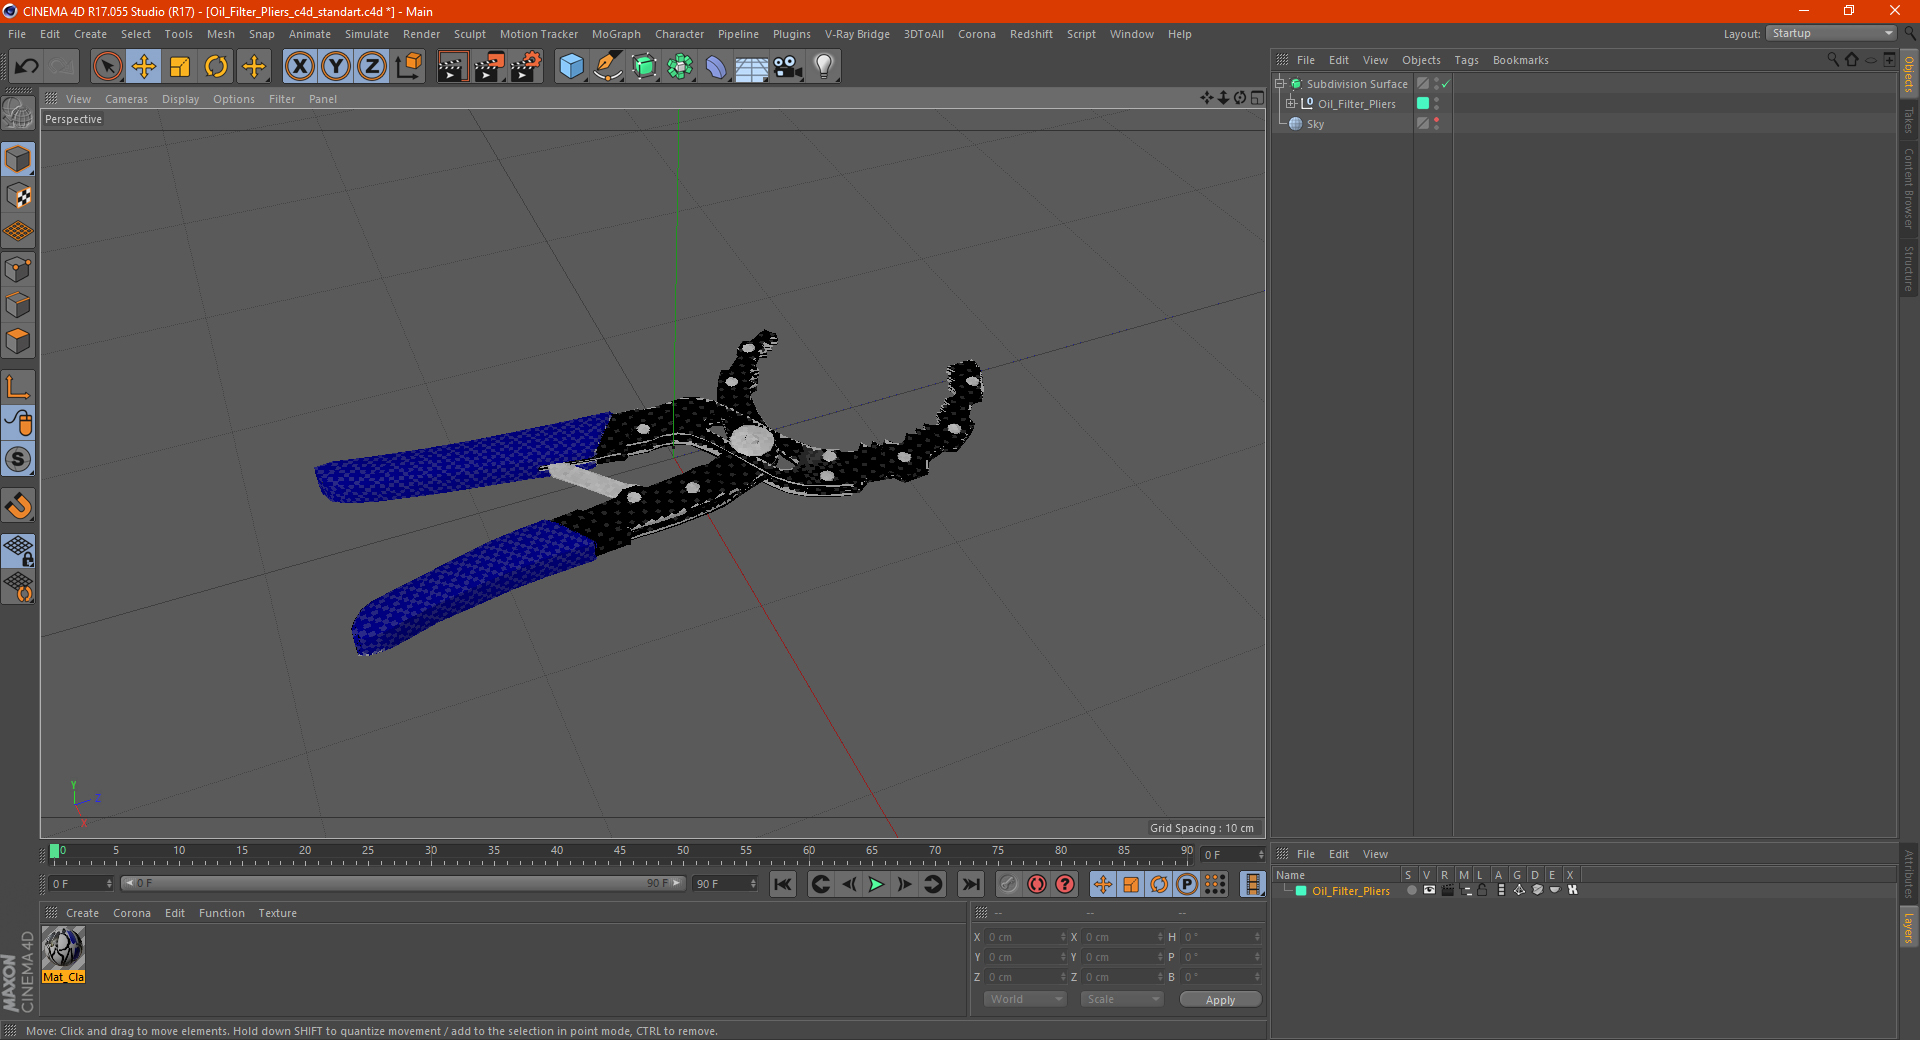Toggle Autokeying button
The height and width of the screenshot is (1040, 1920).
[1037, 884]
